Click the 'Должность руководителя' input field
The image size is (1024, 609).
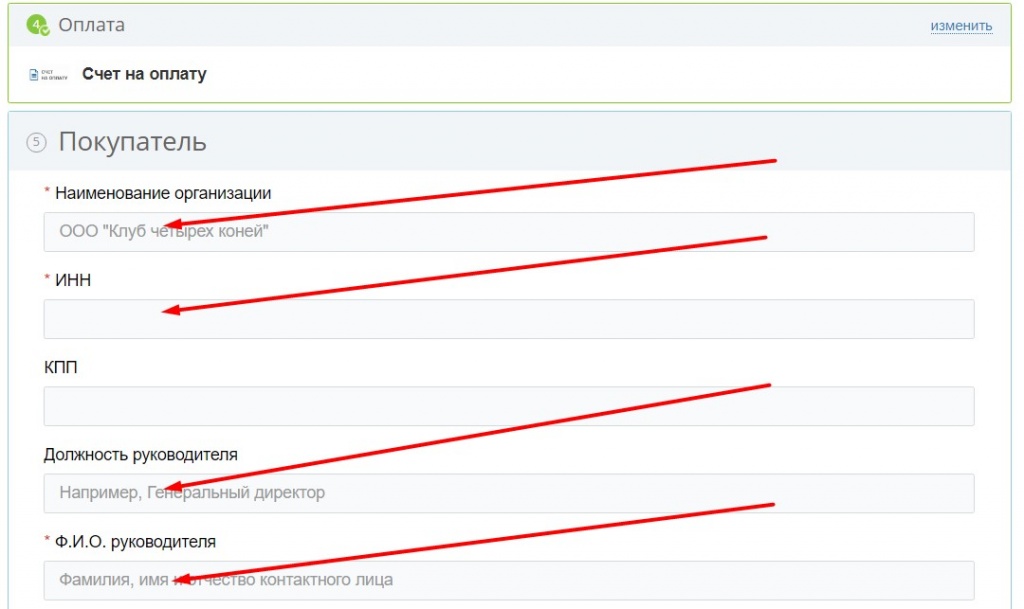(508, 493)
